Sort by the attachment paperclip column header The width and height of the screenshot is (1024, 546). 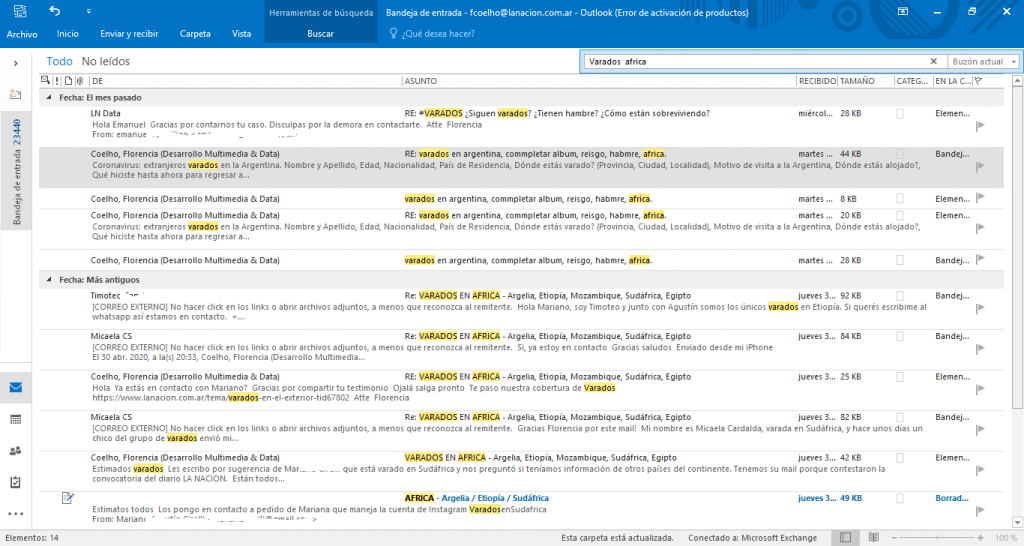click(80, 81)
